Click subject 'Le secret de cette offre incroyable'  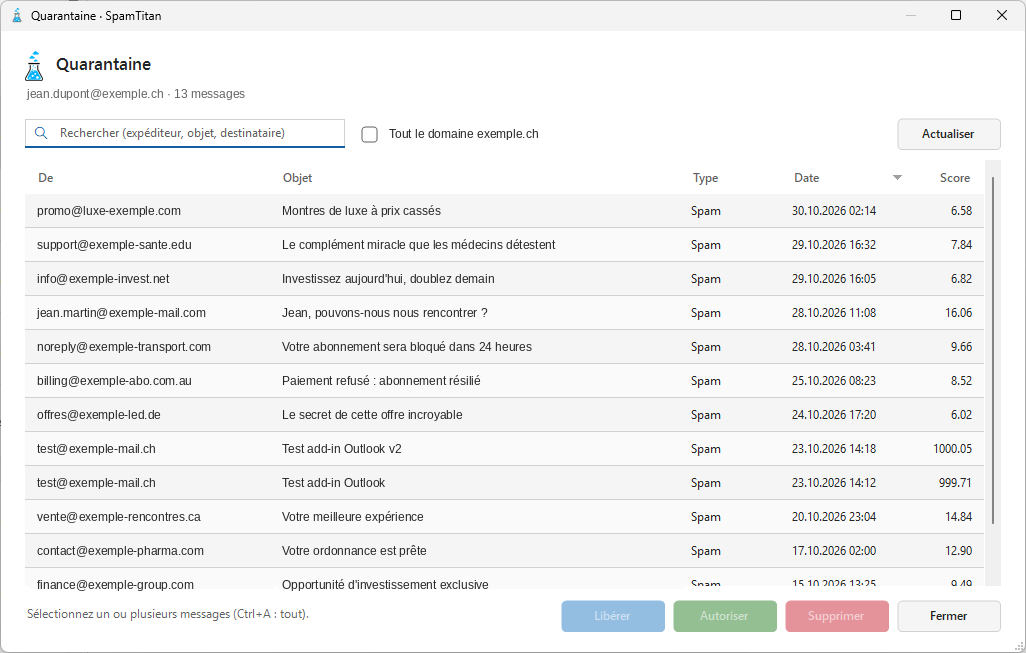tap(372, 415)
